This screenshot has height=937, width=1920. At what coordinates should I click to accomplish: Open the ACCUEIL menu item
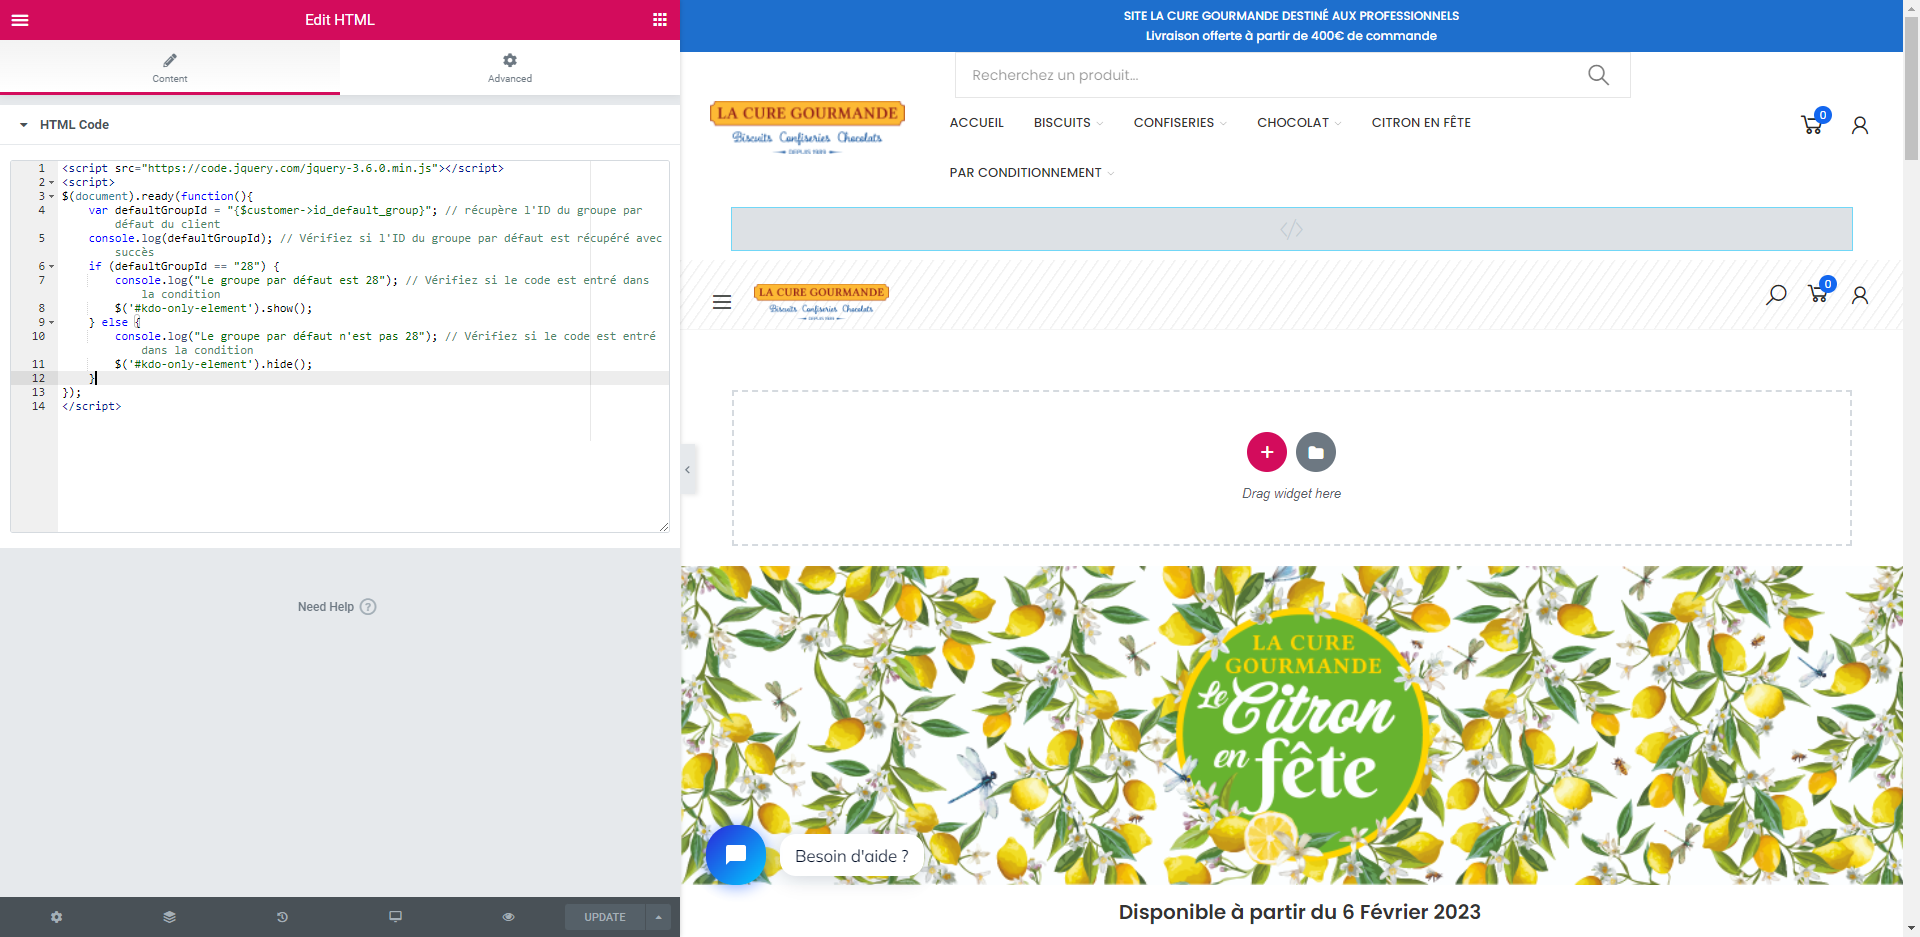click(976, 123)
